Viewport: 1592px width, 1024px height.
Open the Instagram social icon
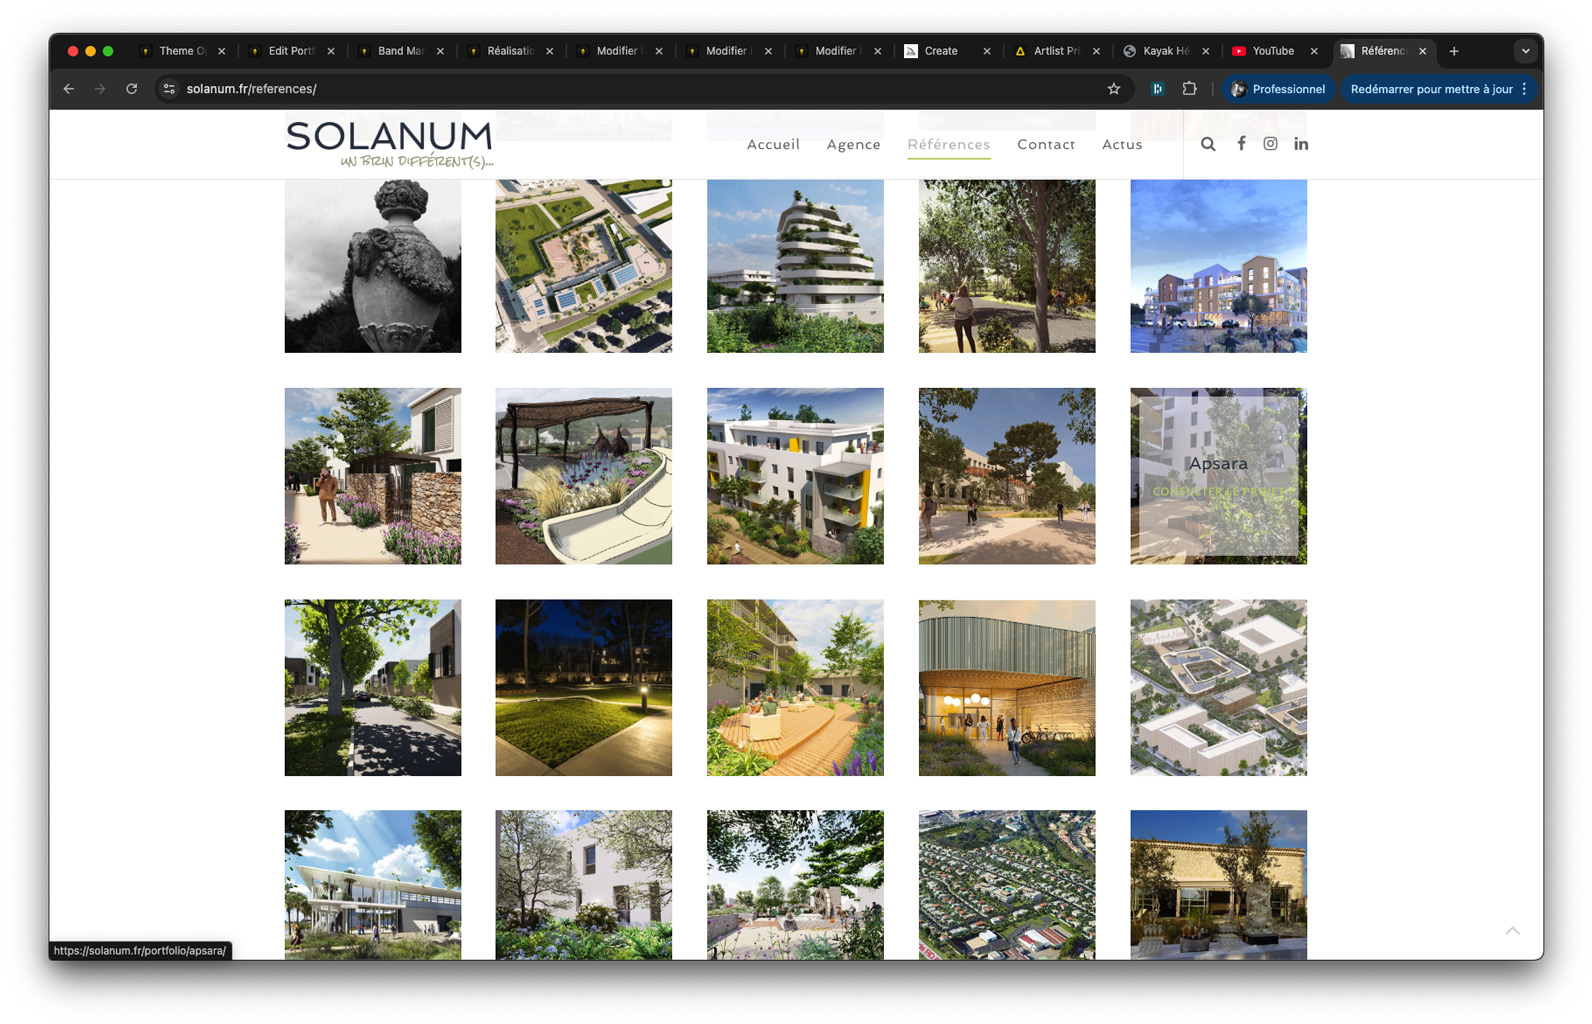click(x=1270, y=143)
